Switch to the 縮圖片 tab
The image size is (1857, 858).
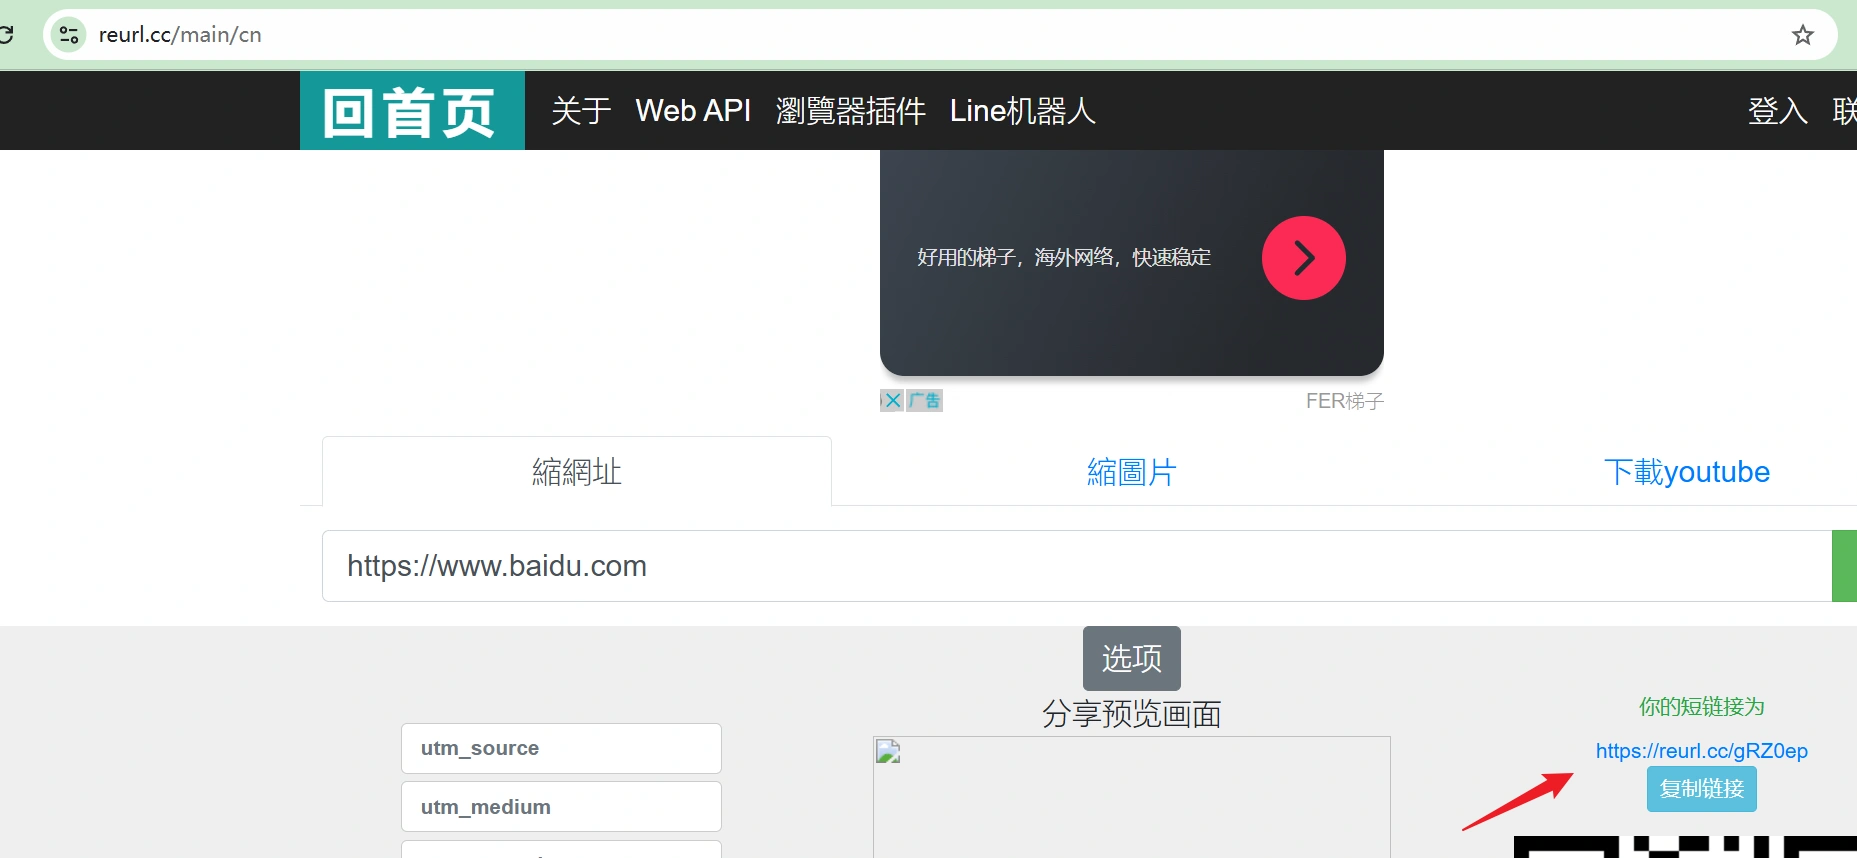[x=1131, y=472]
